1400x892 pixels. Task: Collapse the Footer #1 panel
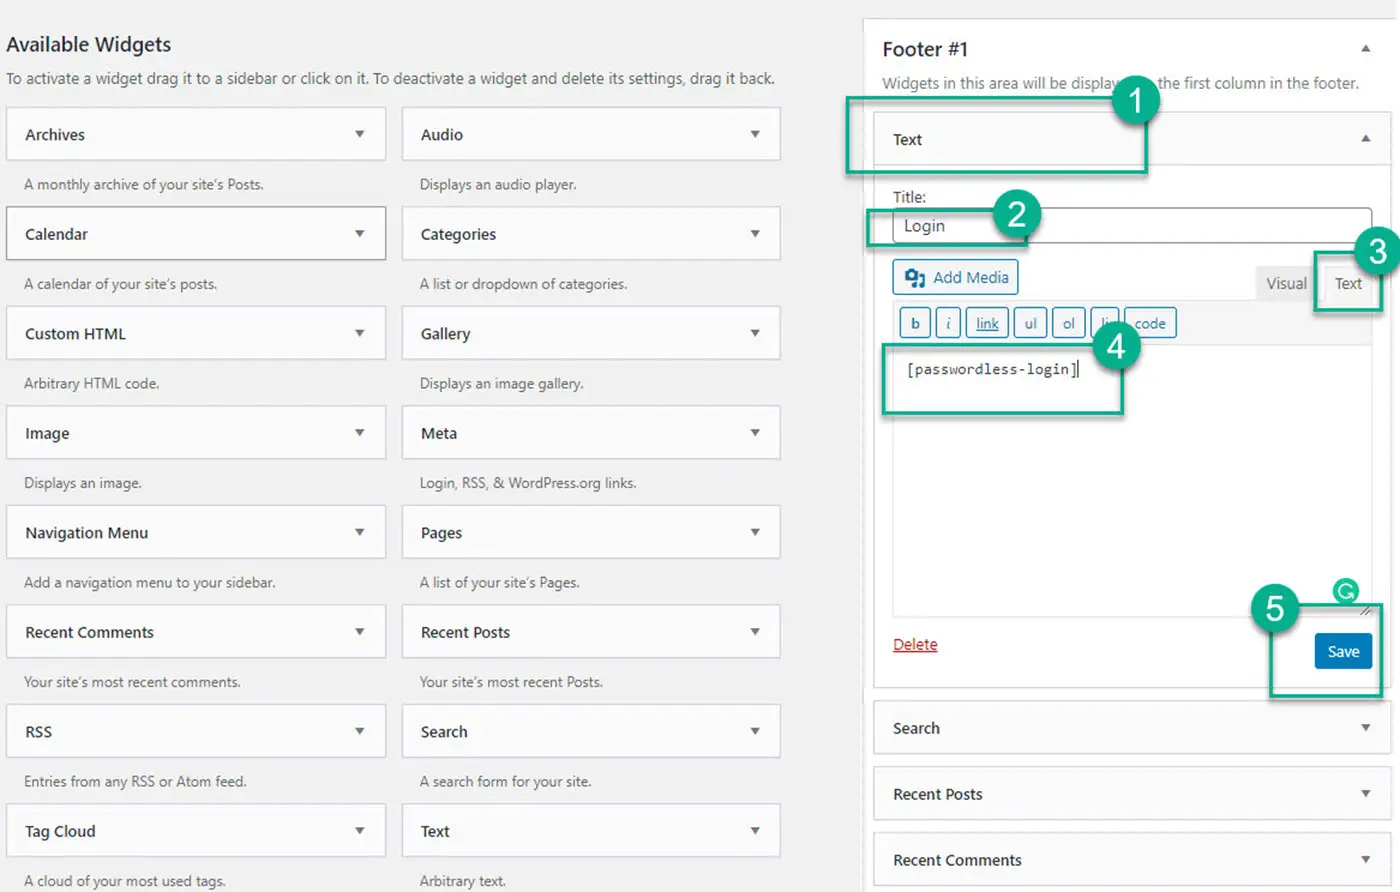click(1366, 48)
